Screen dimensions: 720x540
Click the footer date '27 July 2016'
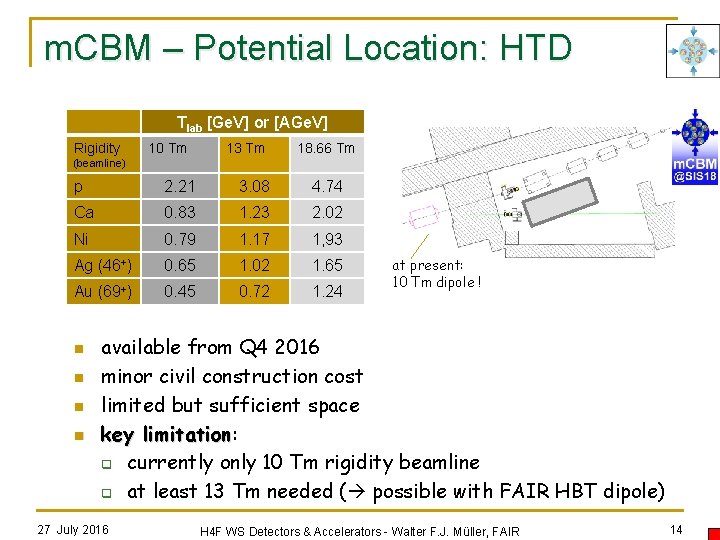(73, 530)
